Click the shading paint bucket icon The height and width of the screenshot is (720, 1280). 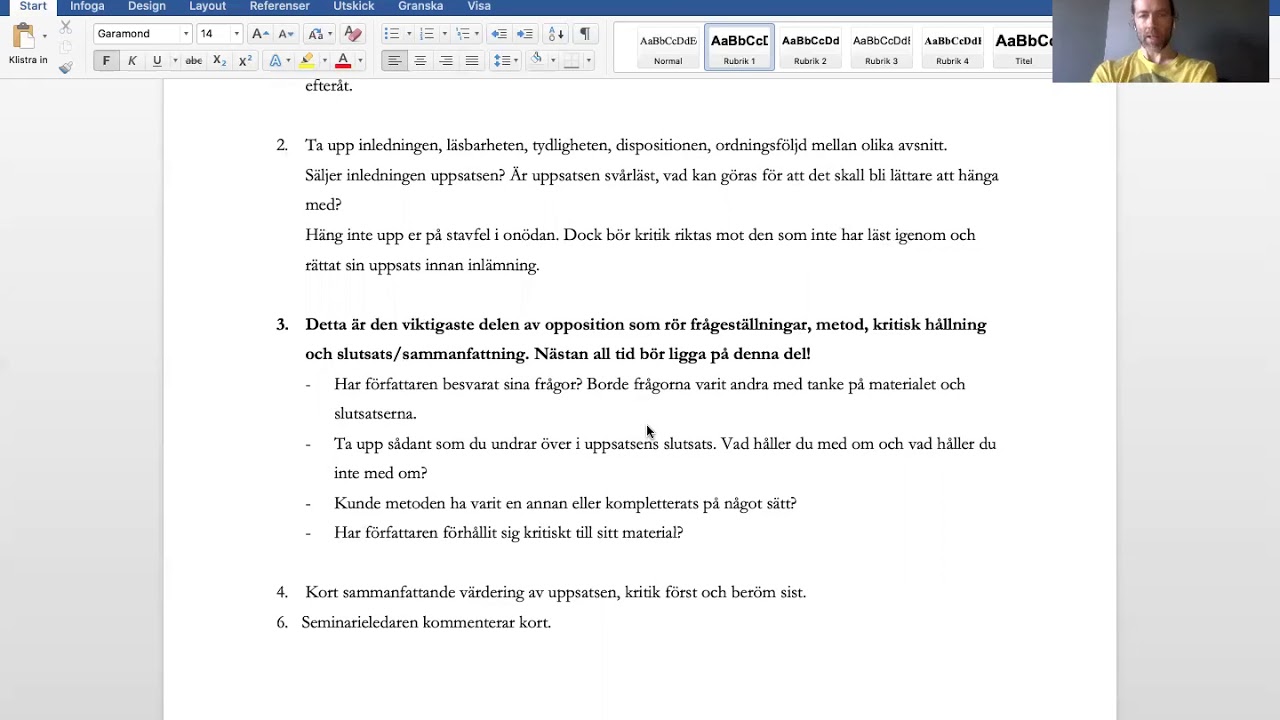tap(536, 60)
